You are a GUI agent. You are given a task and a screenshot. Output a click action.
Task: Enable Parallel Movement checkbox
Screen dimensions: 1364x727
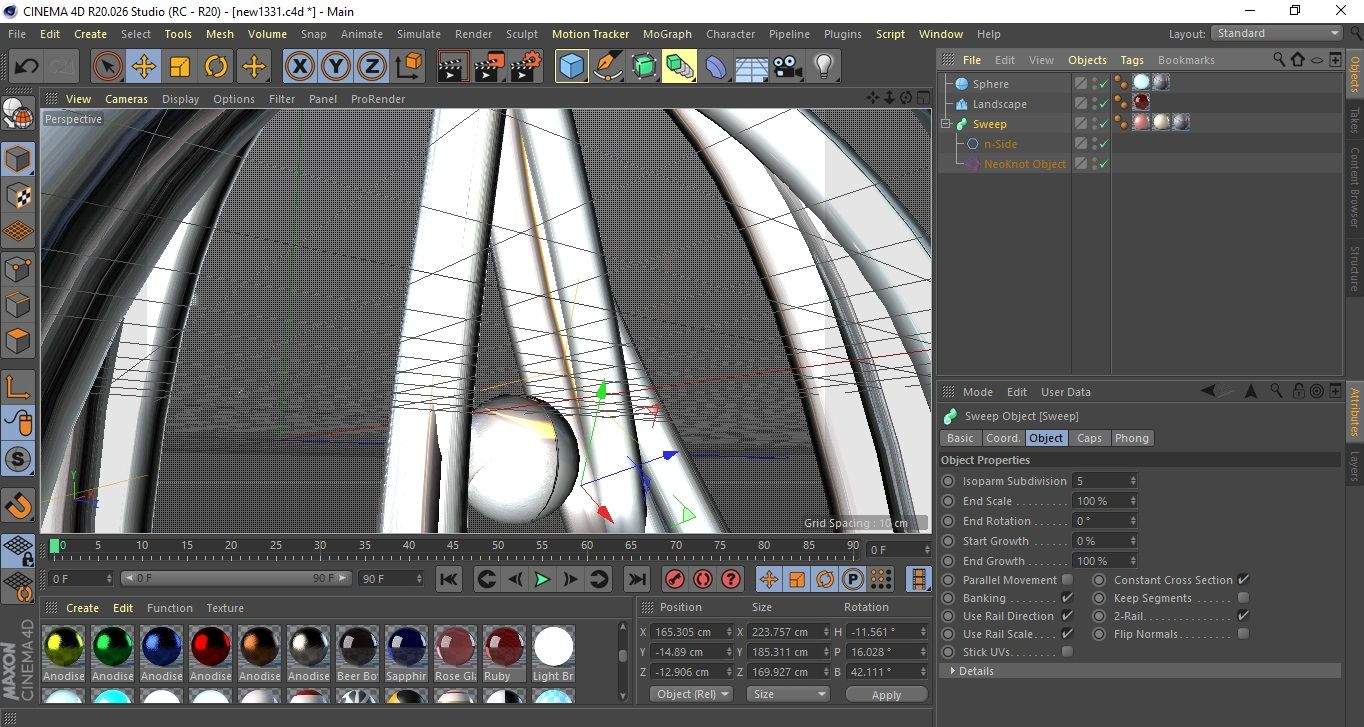click(x=1067, y=580)
